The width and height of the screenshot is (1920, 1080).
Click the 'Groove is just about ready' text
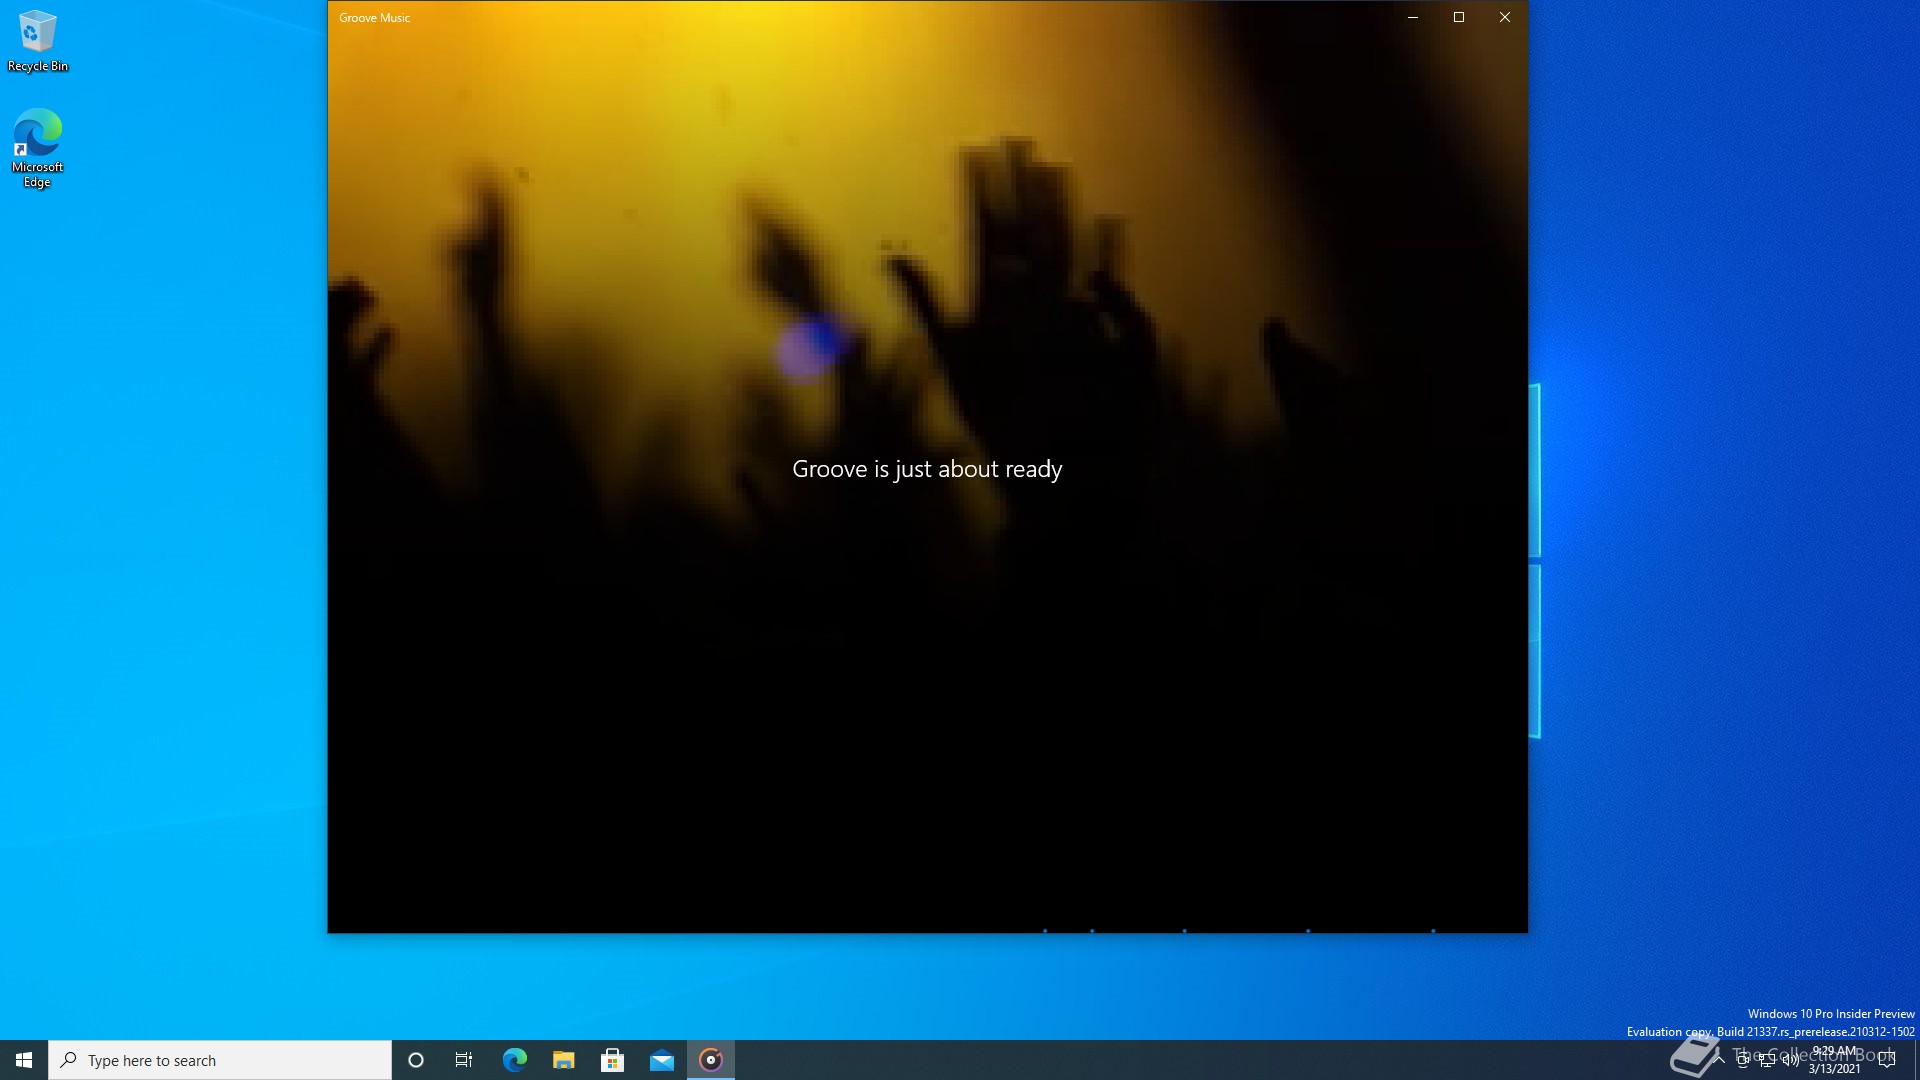(927, 469)
